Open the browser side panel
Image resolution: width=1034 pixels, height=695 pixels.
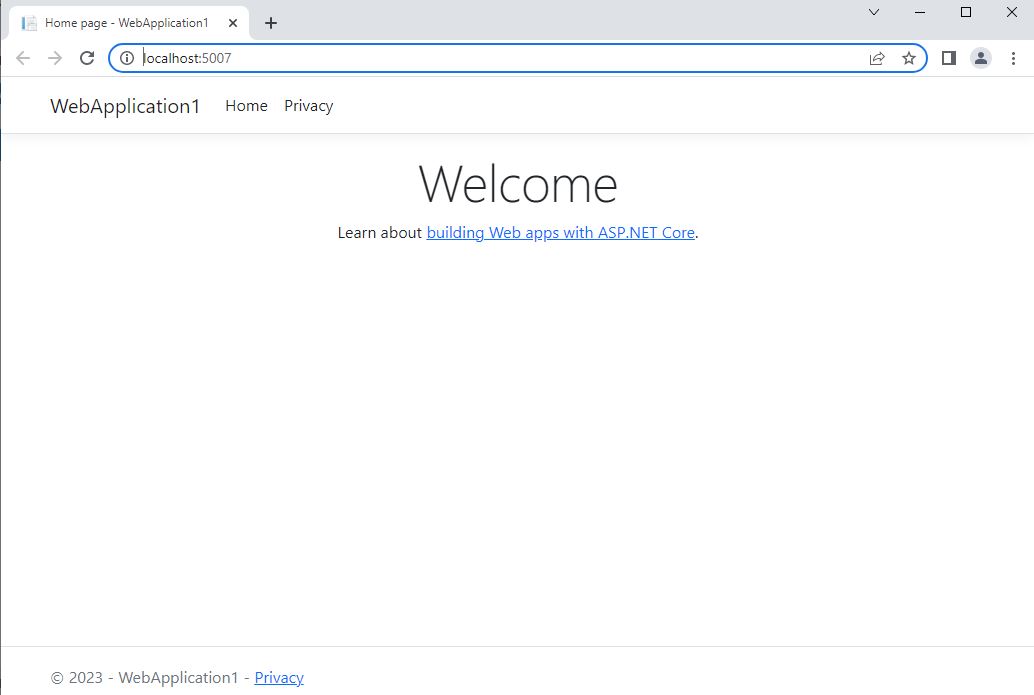pos(949,58)
